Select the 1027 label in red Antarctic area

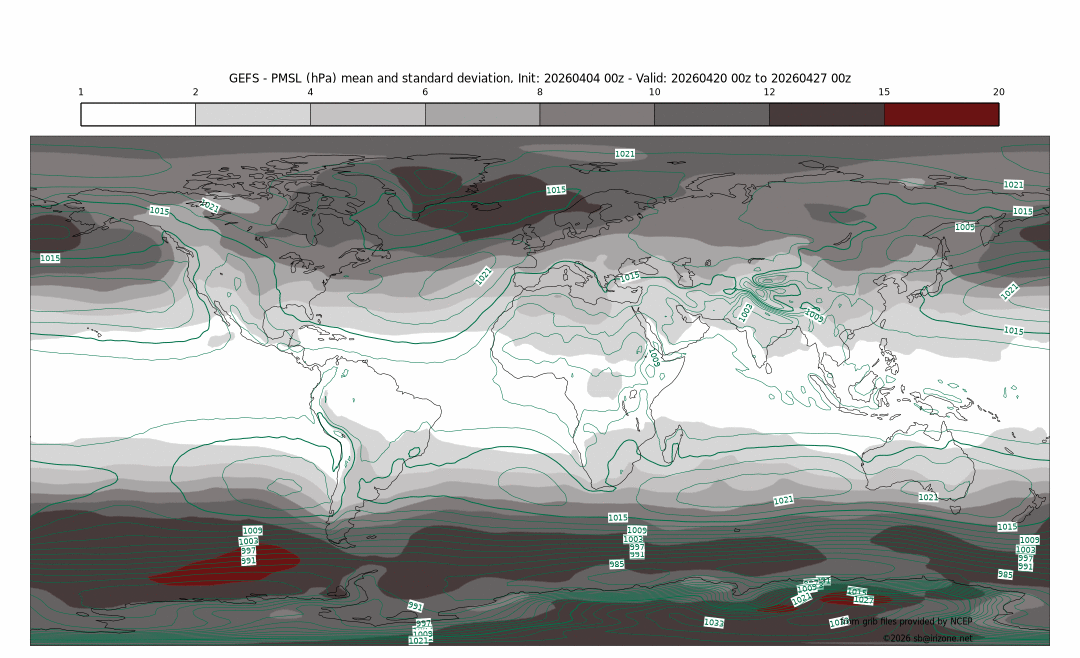coord(863,600)
